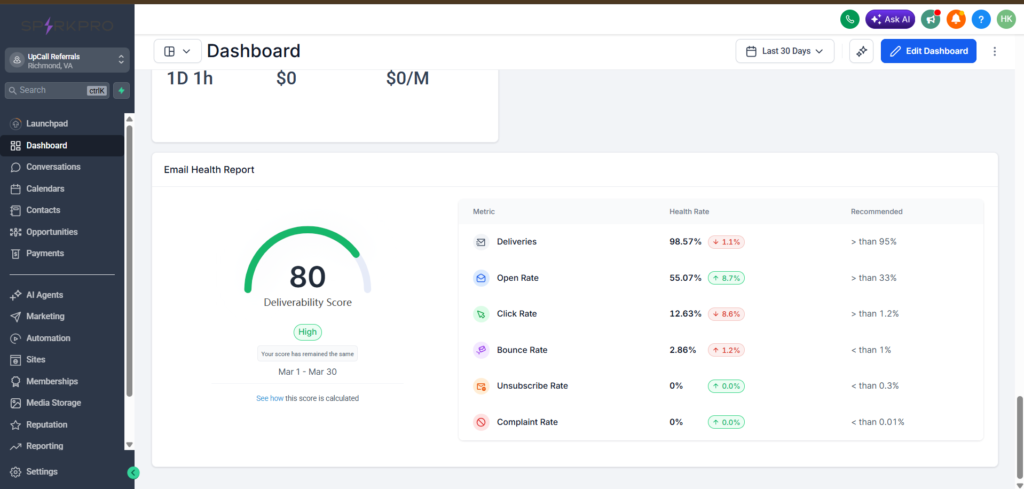The width and height of the screenshot is (1024, 489).
Task: Open the three-dot dashboard options menu
Action: tap(994, 51)
